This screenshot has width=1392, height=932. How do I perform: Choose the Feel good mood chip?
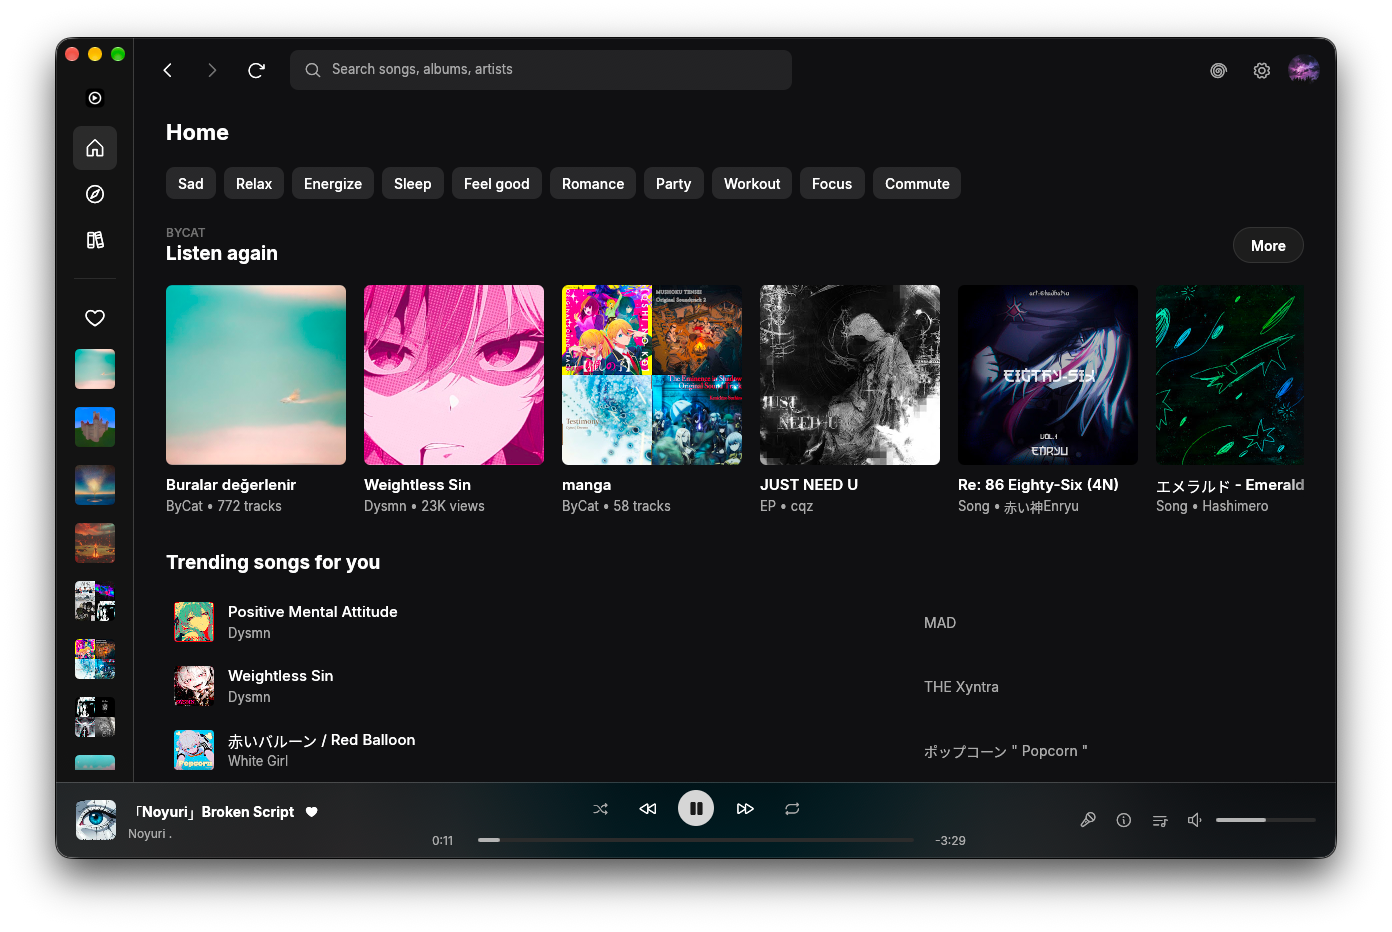(x=497, y=183)
